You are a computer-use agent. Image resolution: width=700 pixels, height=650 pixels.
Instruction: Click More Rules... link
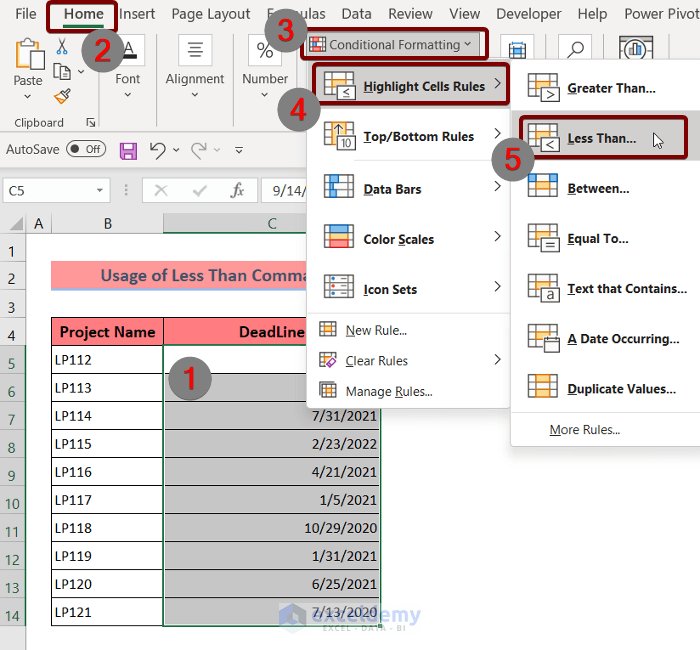click(584, 429)
